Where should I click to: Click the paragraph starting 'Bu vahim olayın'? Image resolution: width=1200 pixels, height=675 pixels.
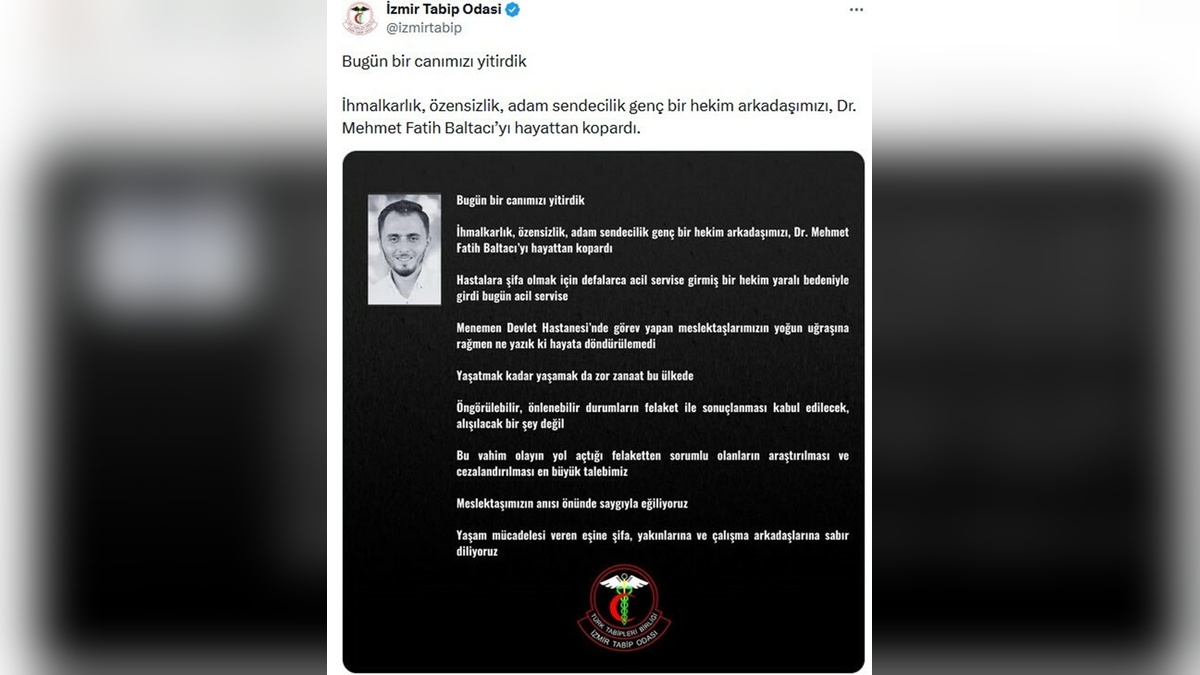[652, 463]
